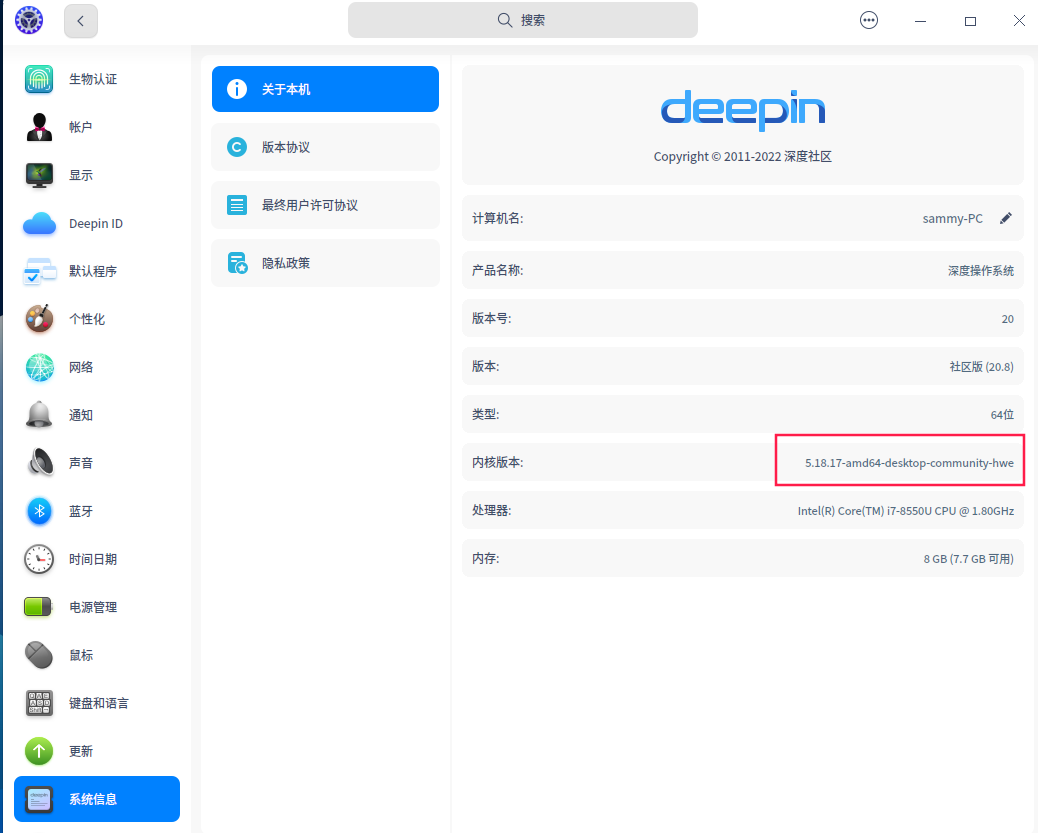Click the 处理器 label
This screenshot has height=833, width=1038.
(492, 511)
